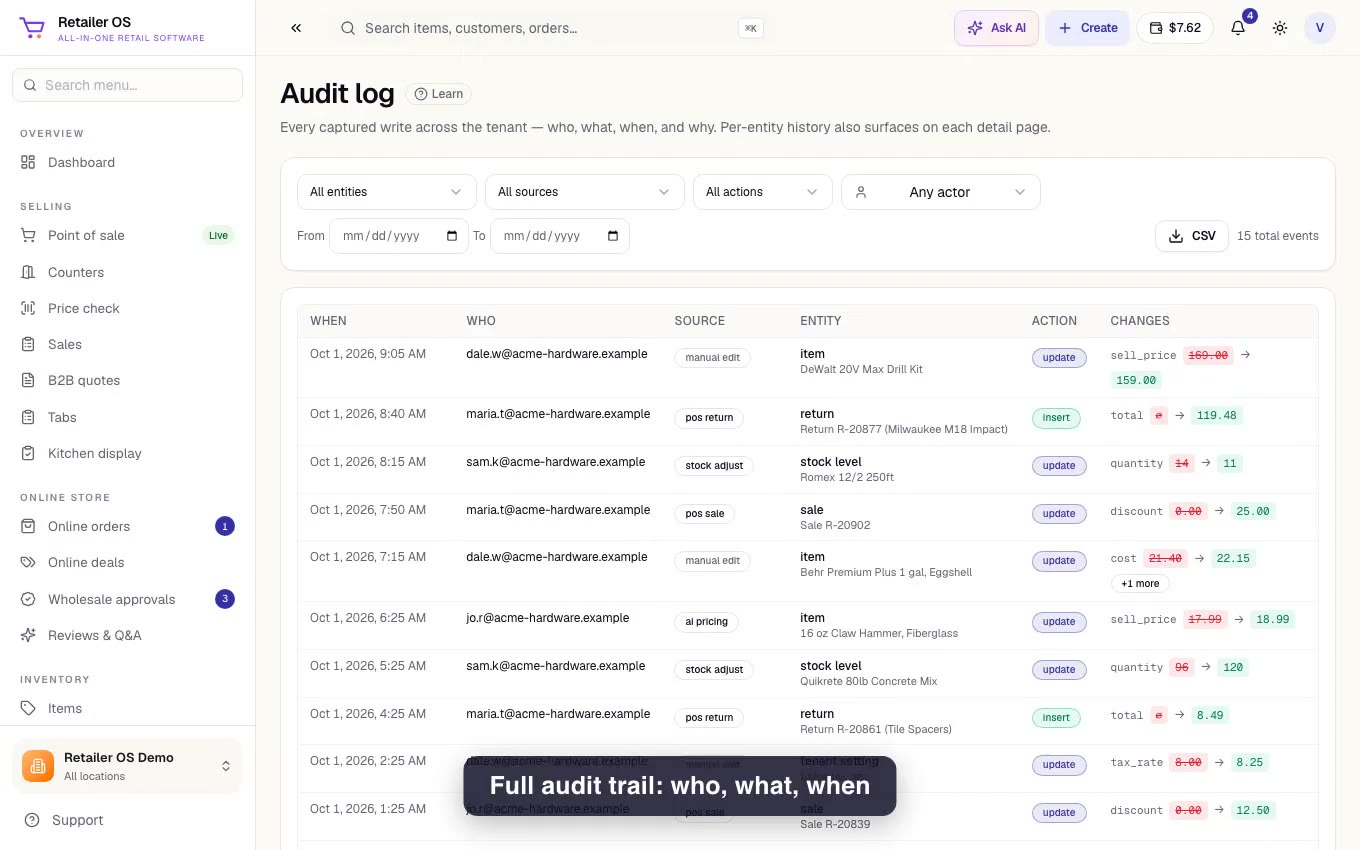Screen dimensions: 1360x850
Task: Click Return R-20861 (Tile Spacers) entry
Action: 876,729
